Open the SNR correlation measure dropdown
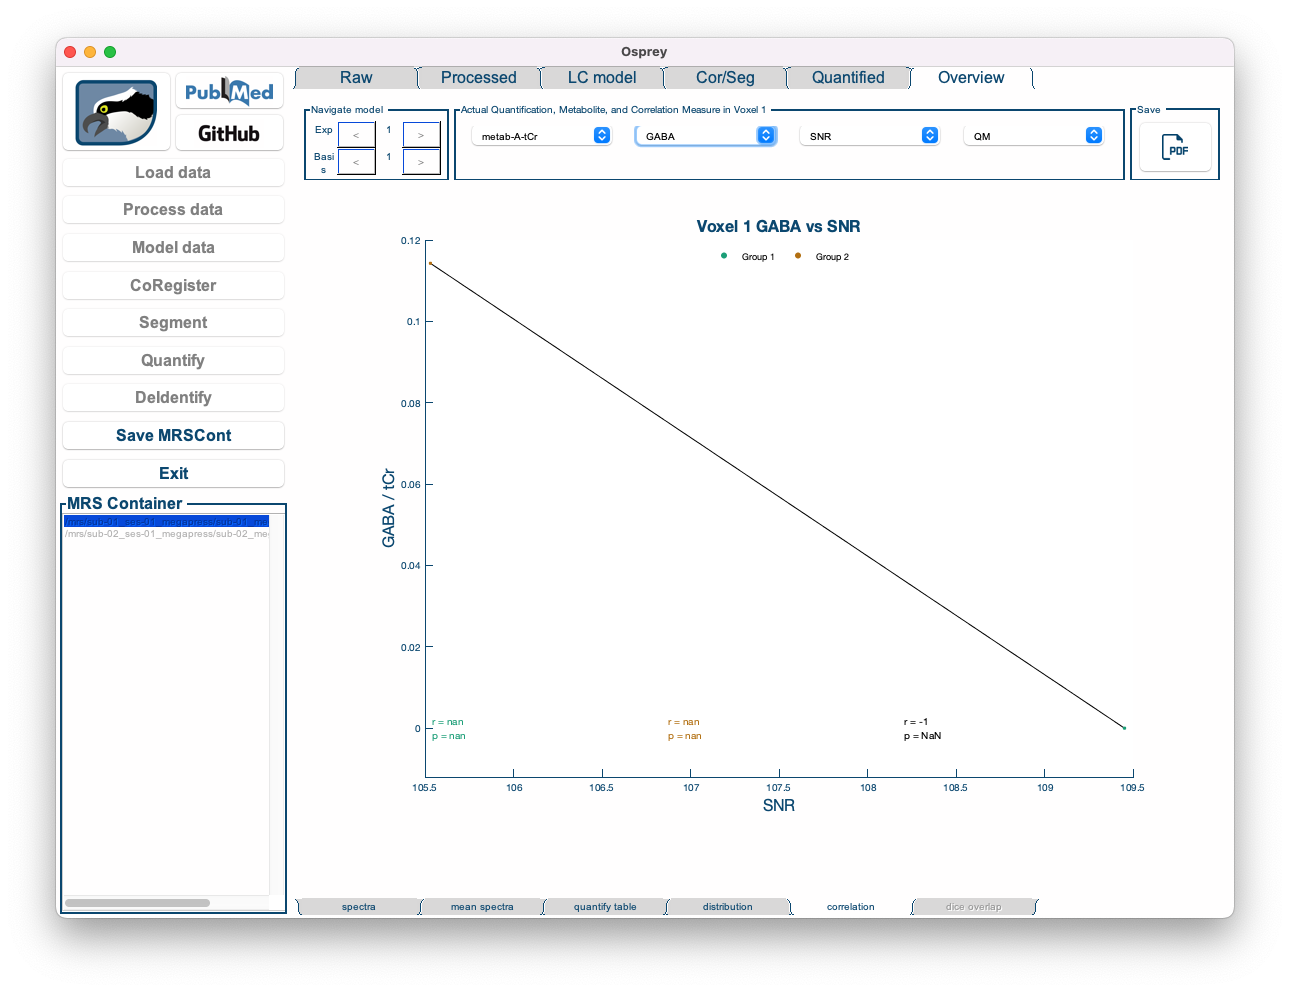Screen dimensions: 1290x992 [869, 136]
